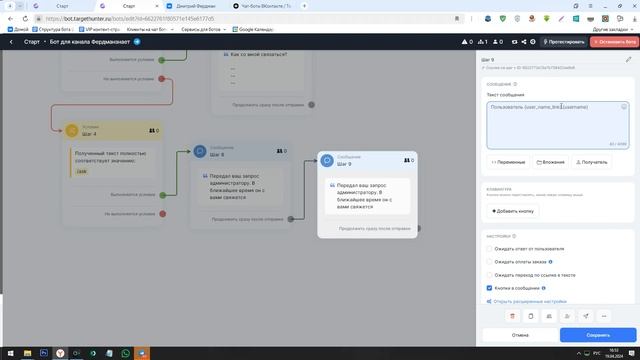
Task: Switch to the Дмитрий Фердман browser tab
Action: 196,6
